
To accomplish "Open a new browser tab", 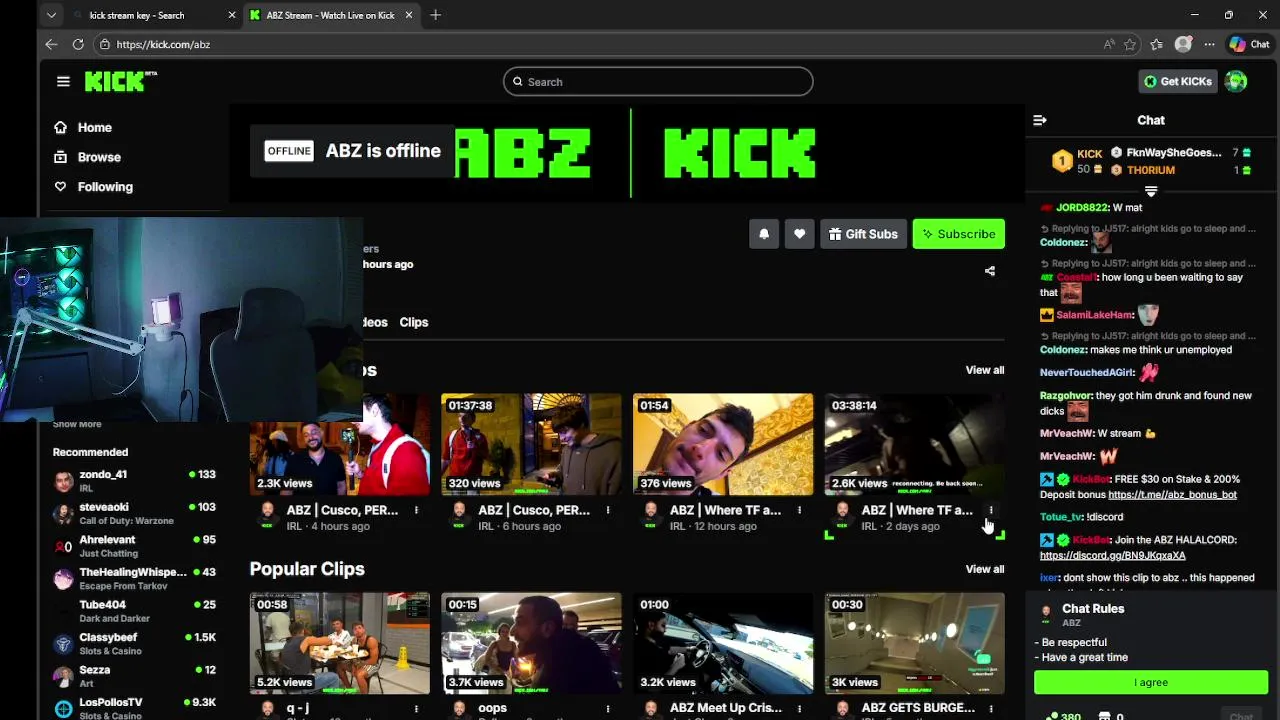I will [435, 15].
